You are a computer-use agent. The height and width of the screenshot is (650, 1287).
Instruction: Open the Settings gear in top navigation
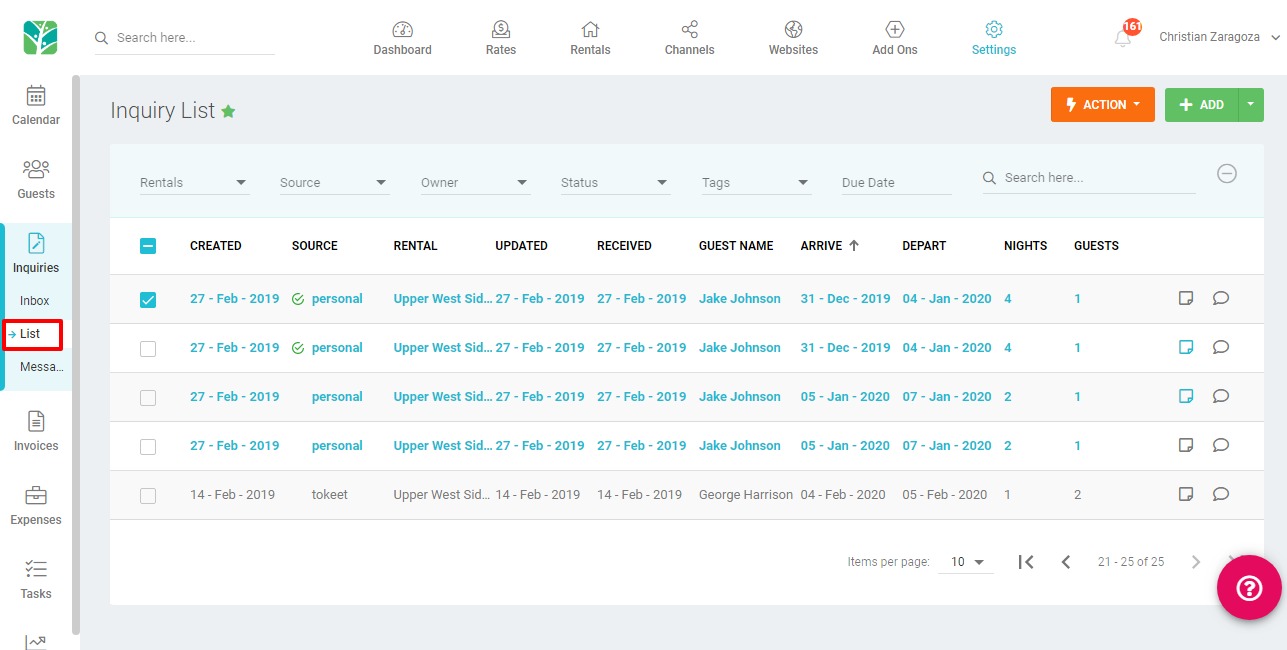click(x=994, y=39)
